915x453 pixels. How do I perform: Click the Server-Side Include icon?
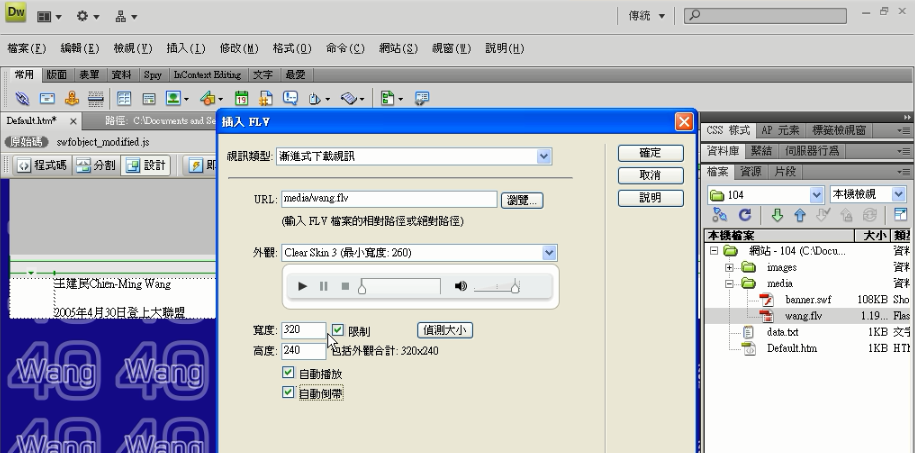[x=266, y=98]
